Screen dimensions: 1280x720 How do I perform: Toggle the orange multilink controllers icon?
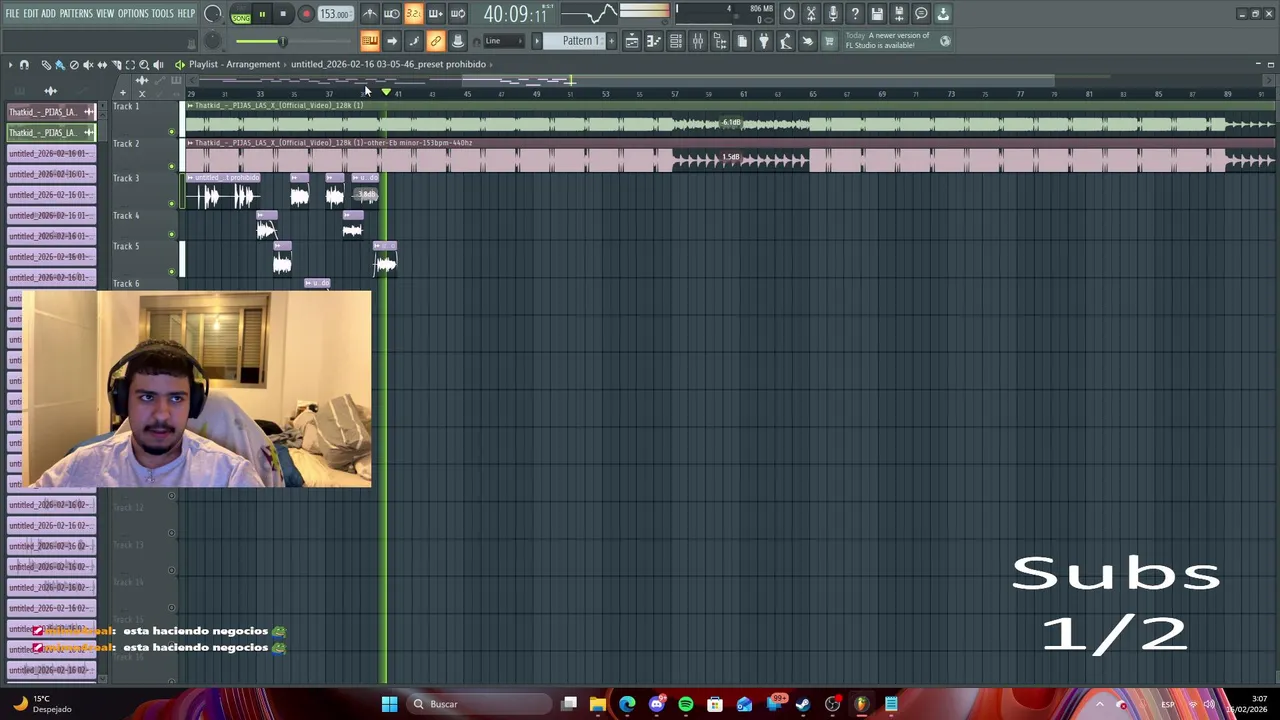[x=436, y=41]
